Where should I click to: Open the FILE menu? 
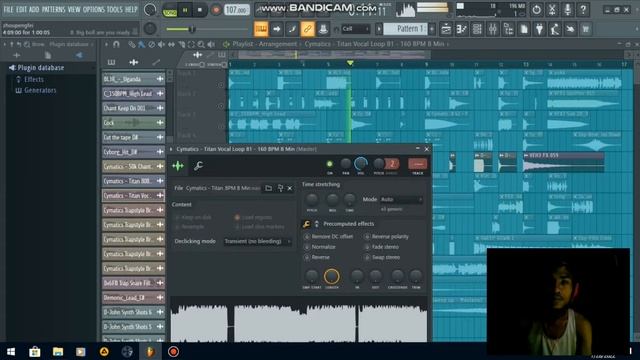(8, 9)
